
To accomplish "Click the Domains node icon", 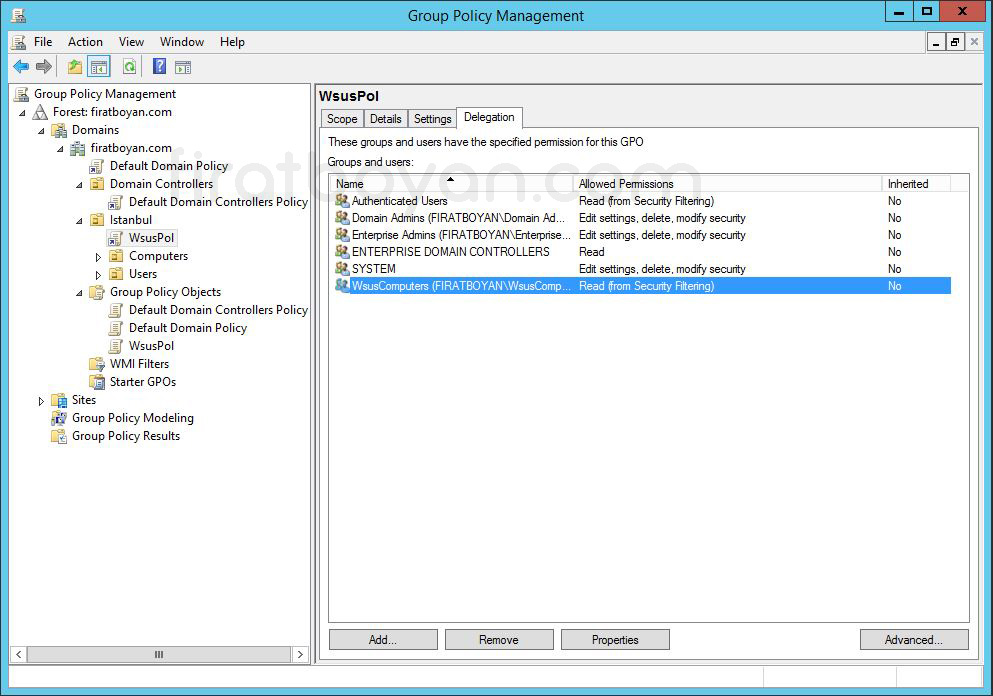I will pos(60,130).
